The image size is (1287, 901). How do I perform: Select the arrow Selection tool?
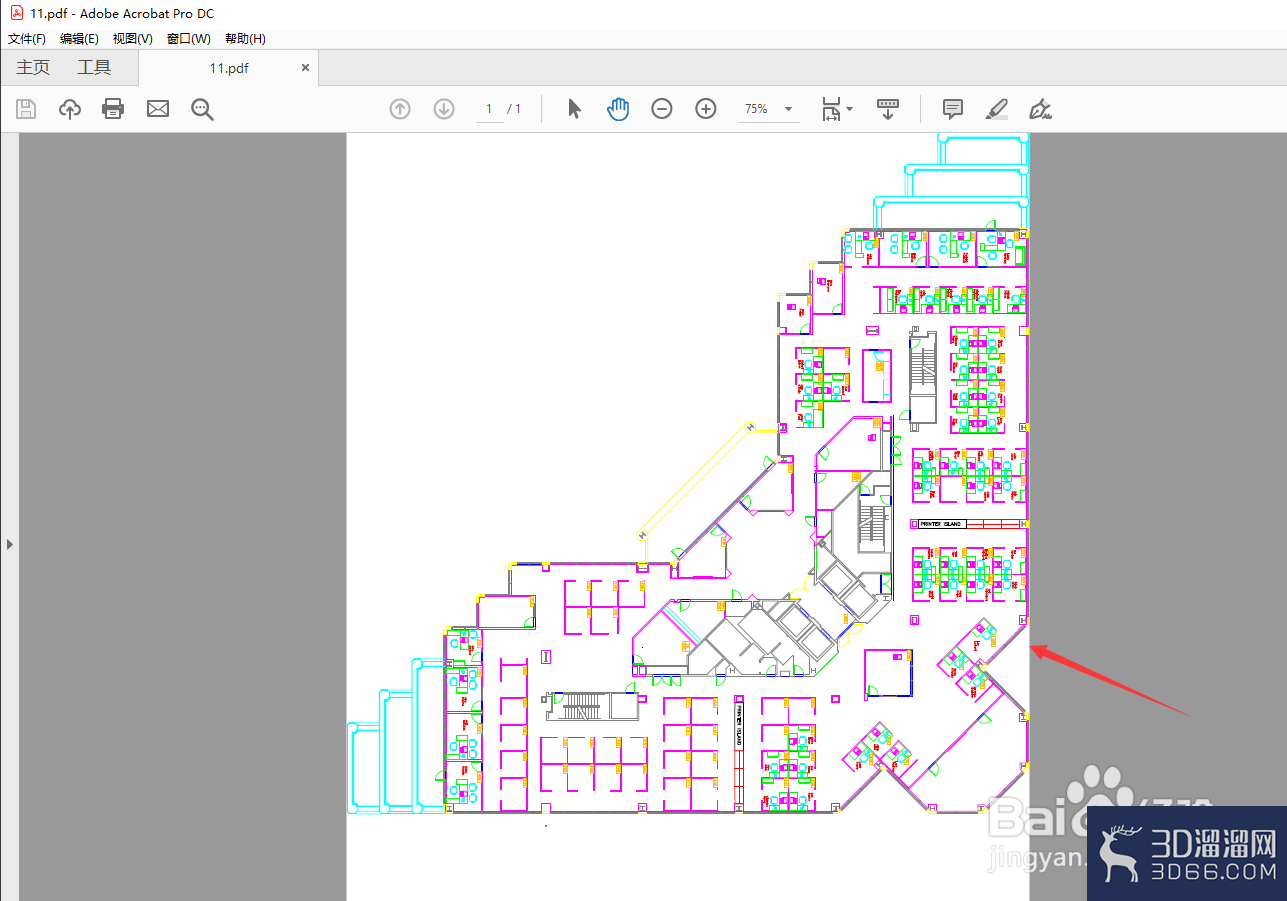[574, 109]
